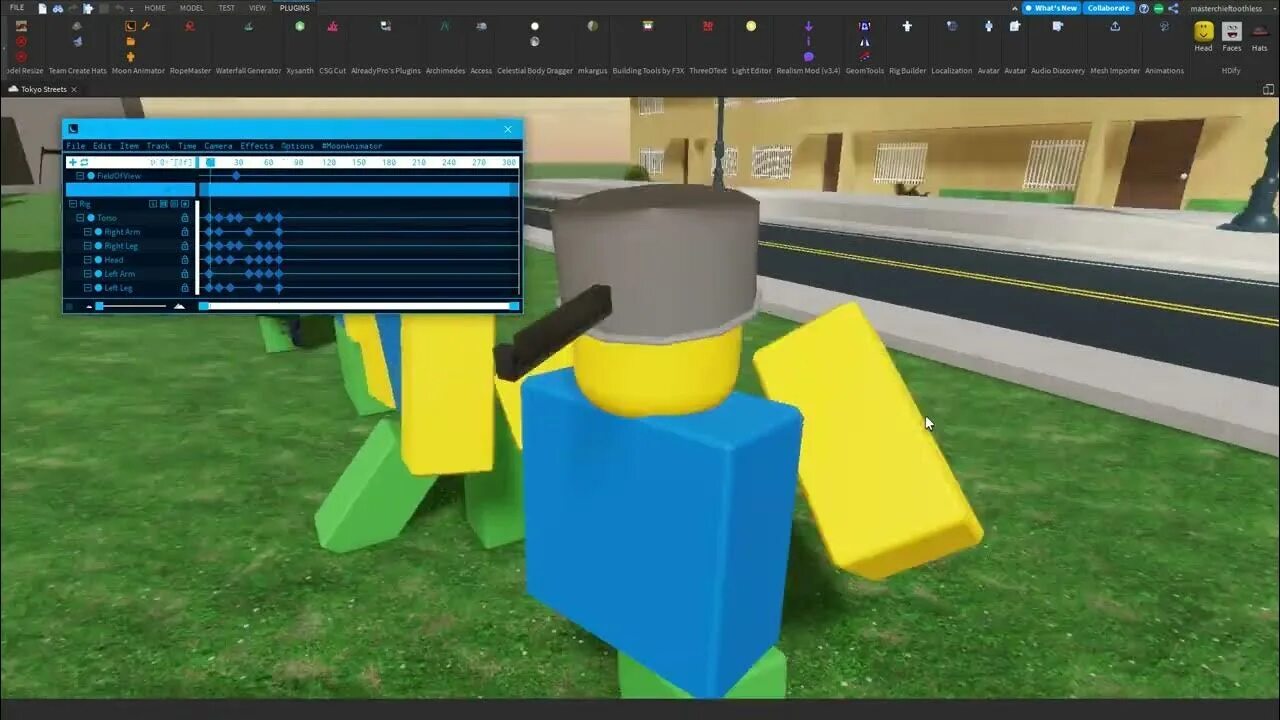Screen dimensions: 1280x720
Task: Click the Moon Animator horizontal timeline scrollbar
Action: click(359, 306)
